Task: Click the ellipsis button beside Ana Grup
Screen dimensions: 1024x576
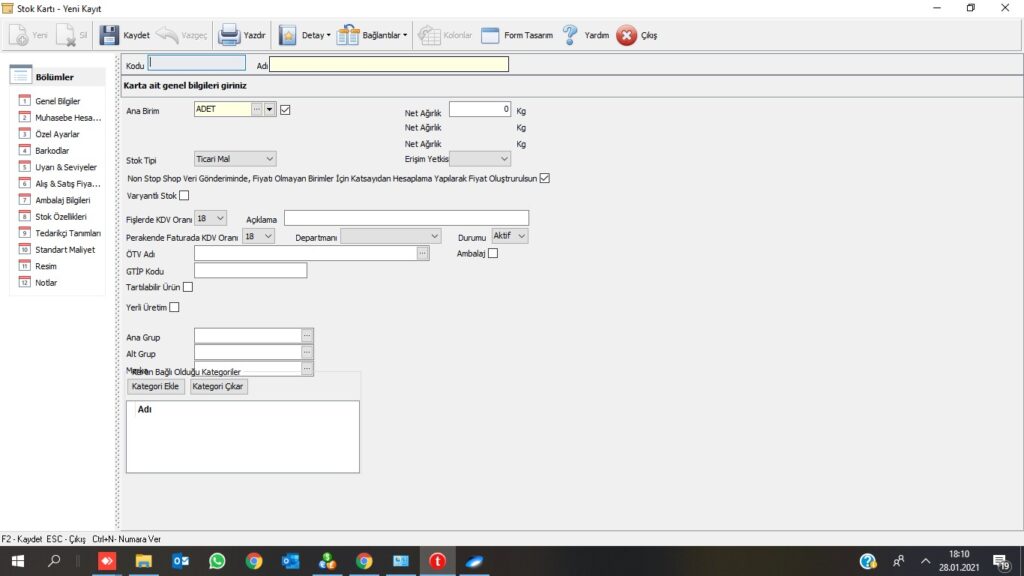Action: click(x=307, y=335)
